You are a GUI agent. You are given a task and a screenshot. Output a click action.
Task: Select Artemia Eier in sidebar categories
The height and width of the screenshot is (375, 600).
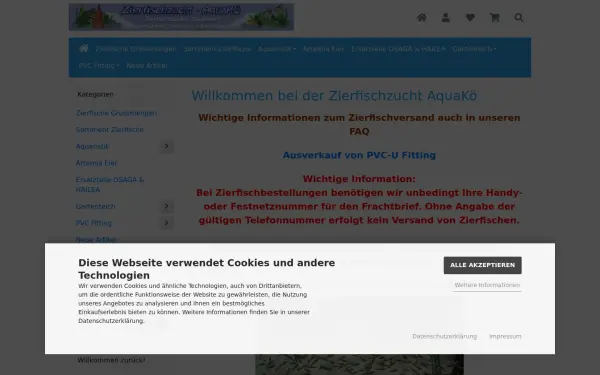click(96, 163)
